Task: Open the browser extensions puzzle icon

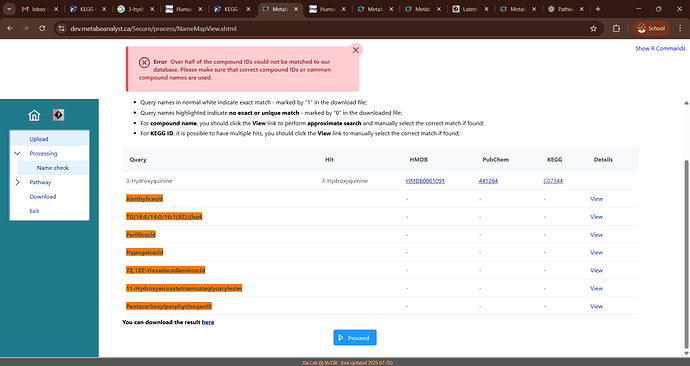Action: click(x=616, y=29)
